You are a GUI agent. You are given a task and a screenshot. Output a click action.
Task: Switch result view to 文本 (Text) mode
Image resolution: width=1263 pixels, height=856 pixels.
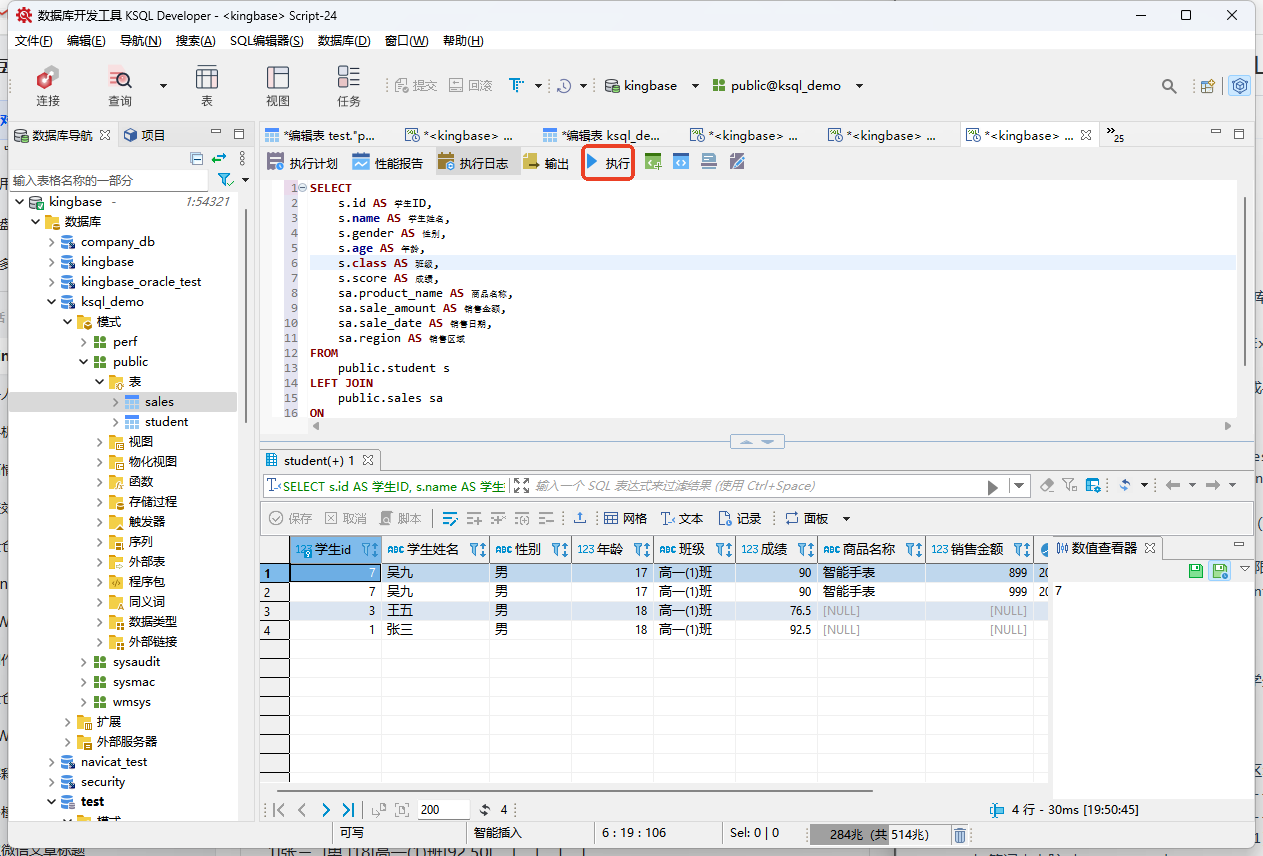pyautogui.click(x=680, y=518)
